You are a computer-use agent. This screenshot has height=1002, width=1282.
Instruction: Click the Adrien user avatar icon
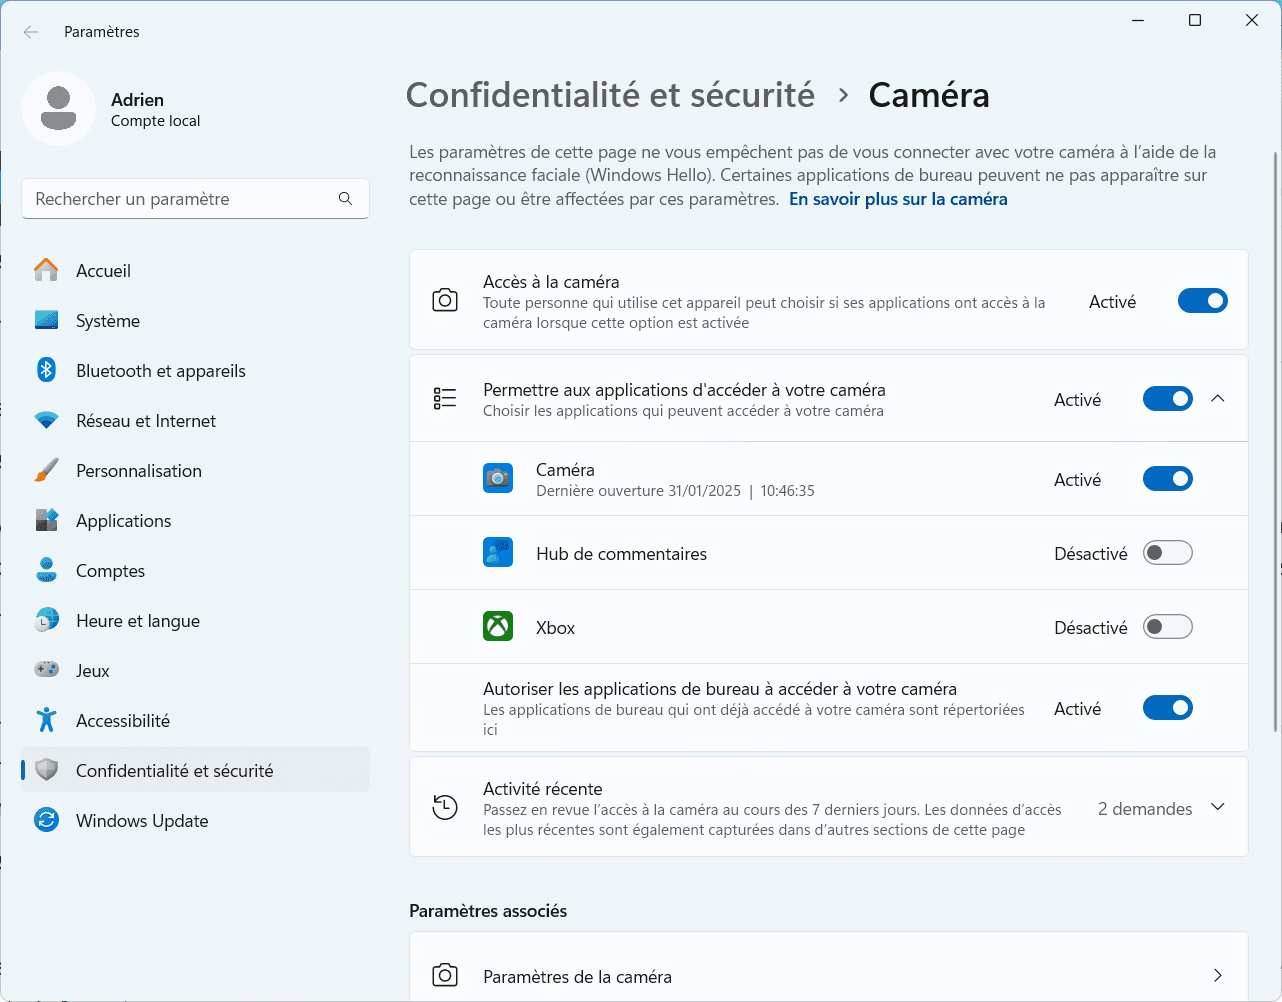pyautogui.click(x=58, y=108)
